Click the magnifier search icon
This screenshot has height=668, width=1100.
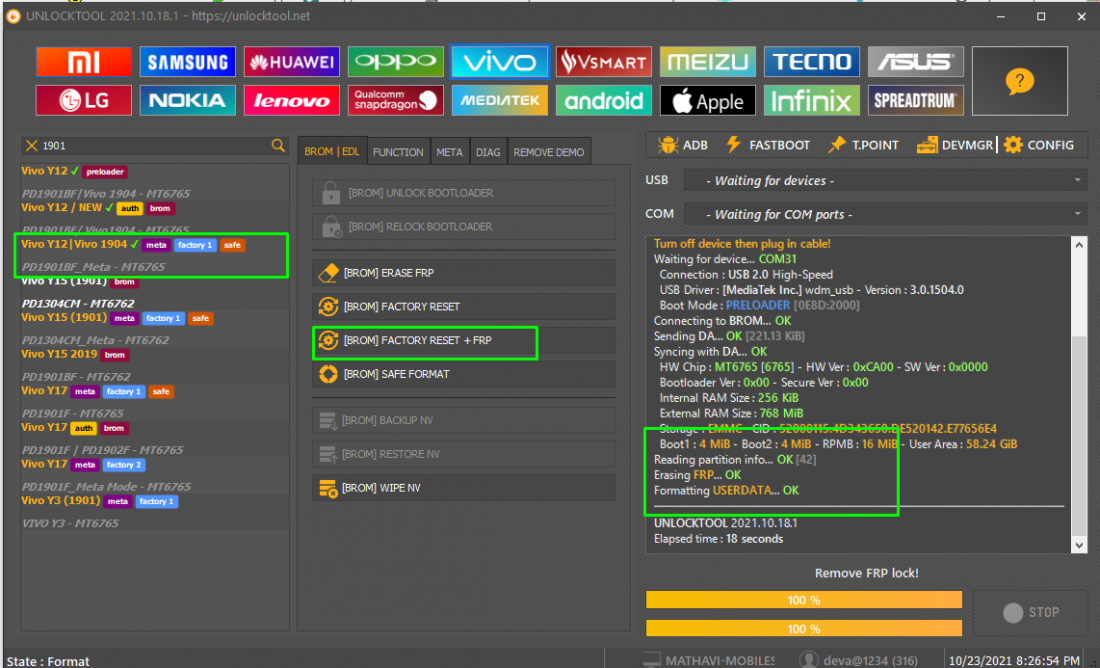278,145
